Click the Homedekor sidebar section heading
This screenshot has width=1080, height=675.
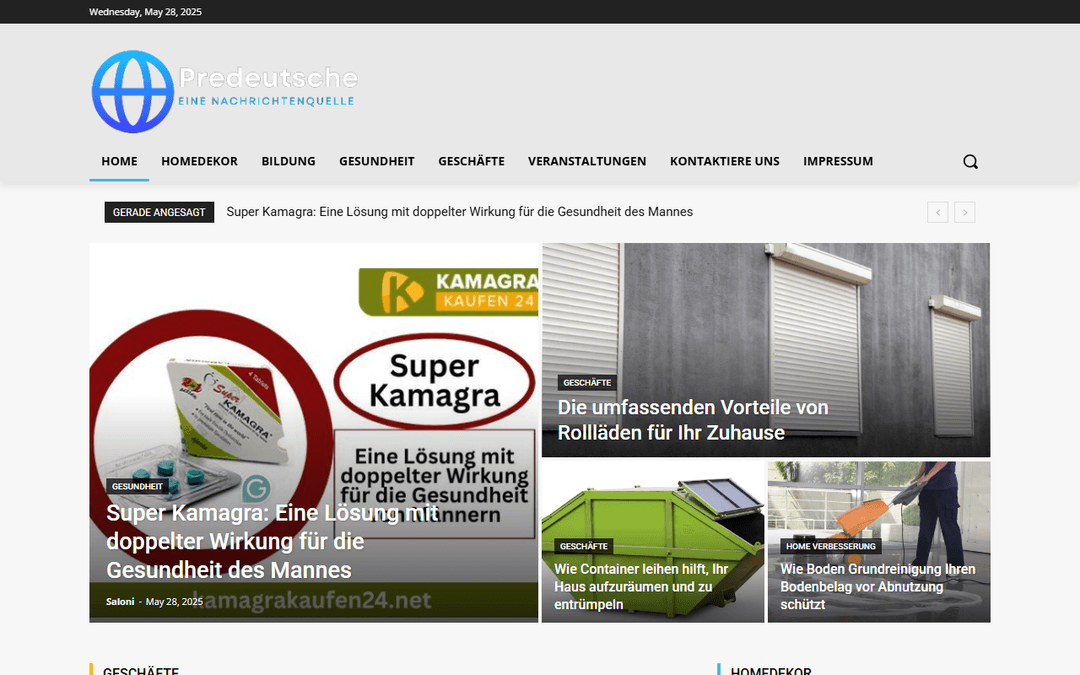(771, 670)
